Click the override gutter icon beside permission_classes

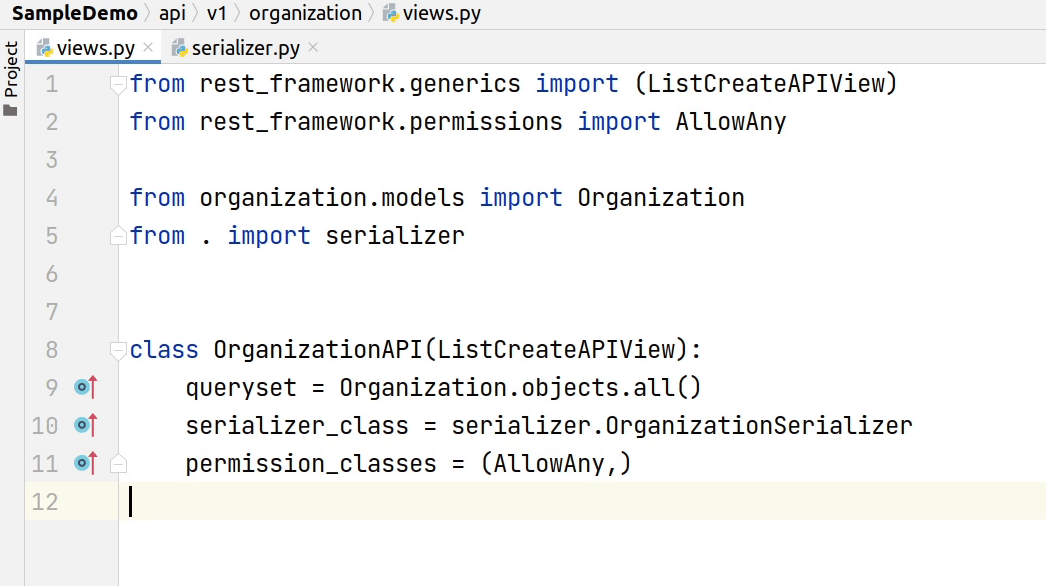pos(86,463)
